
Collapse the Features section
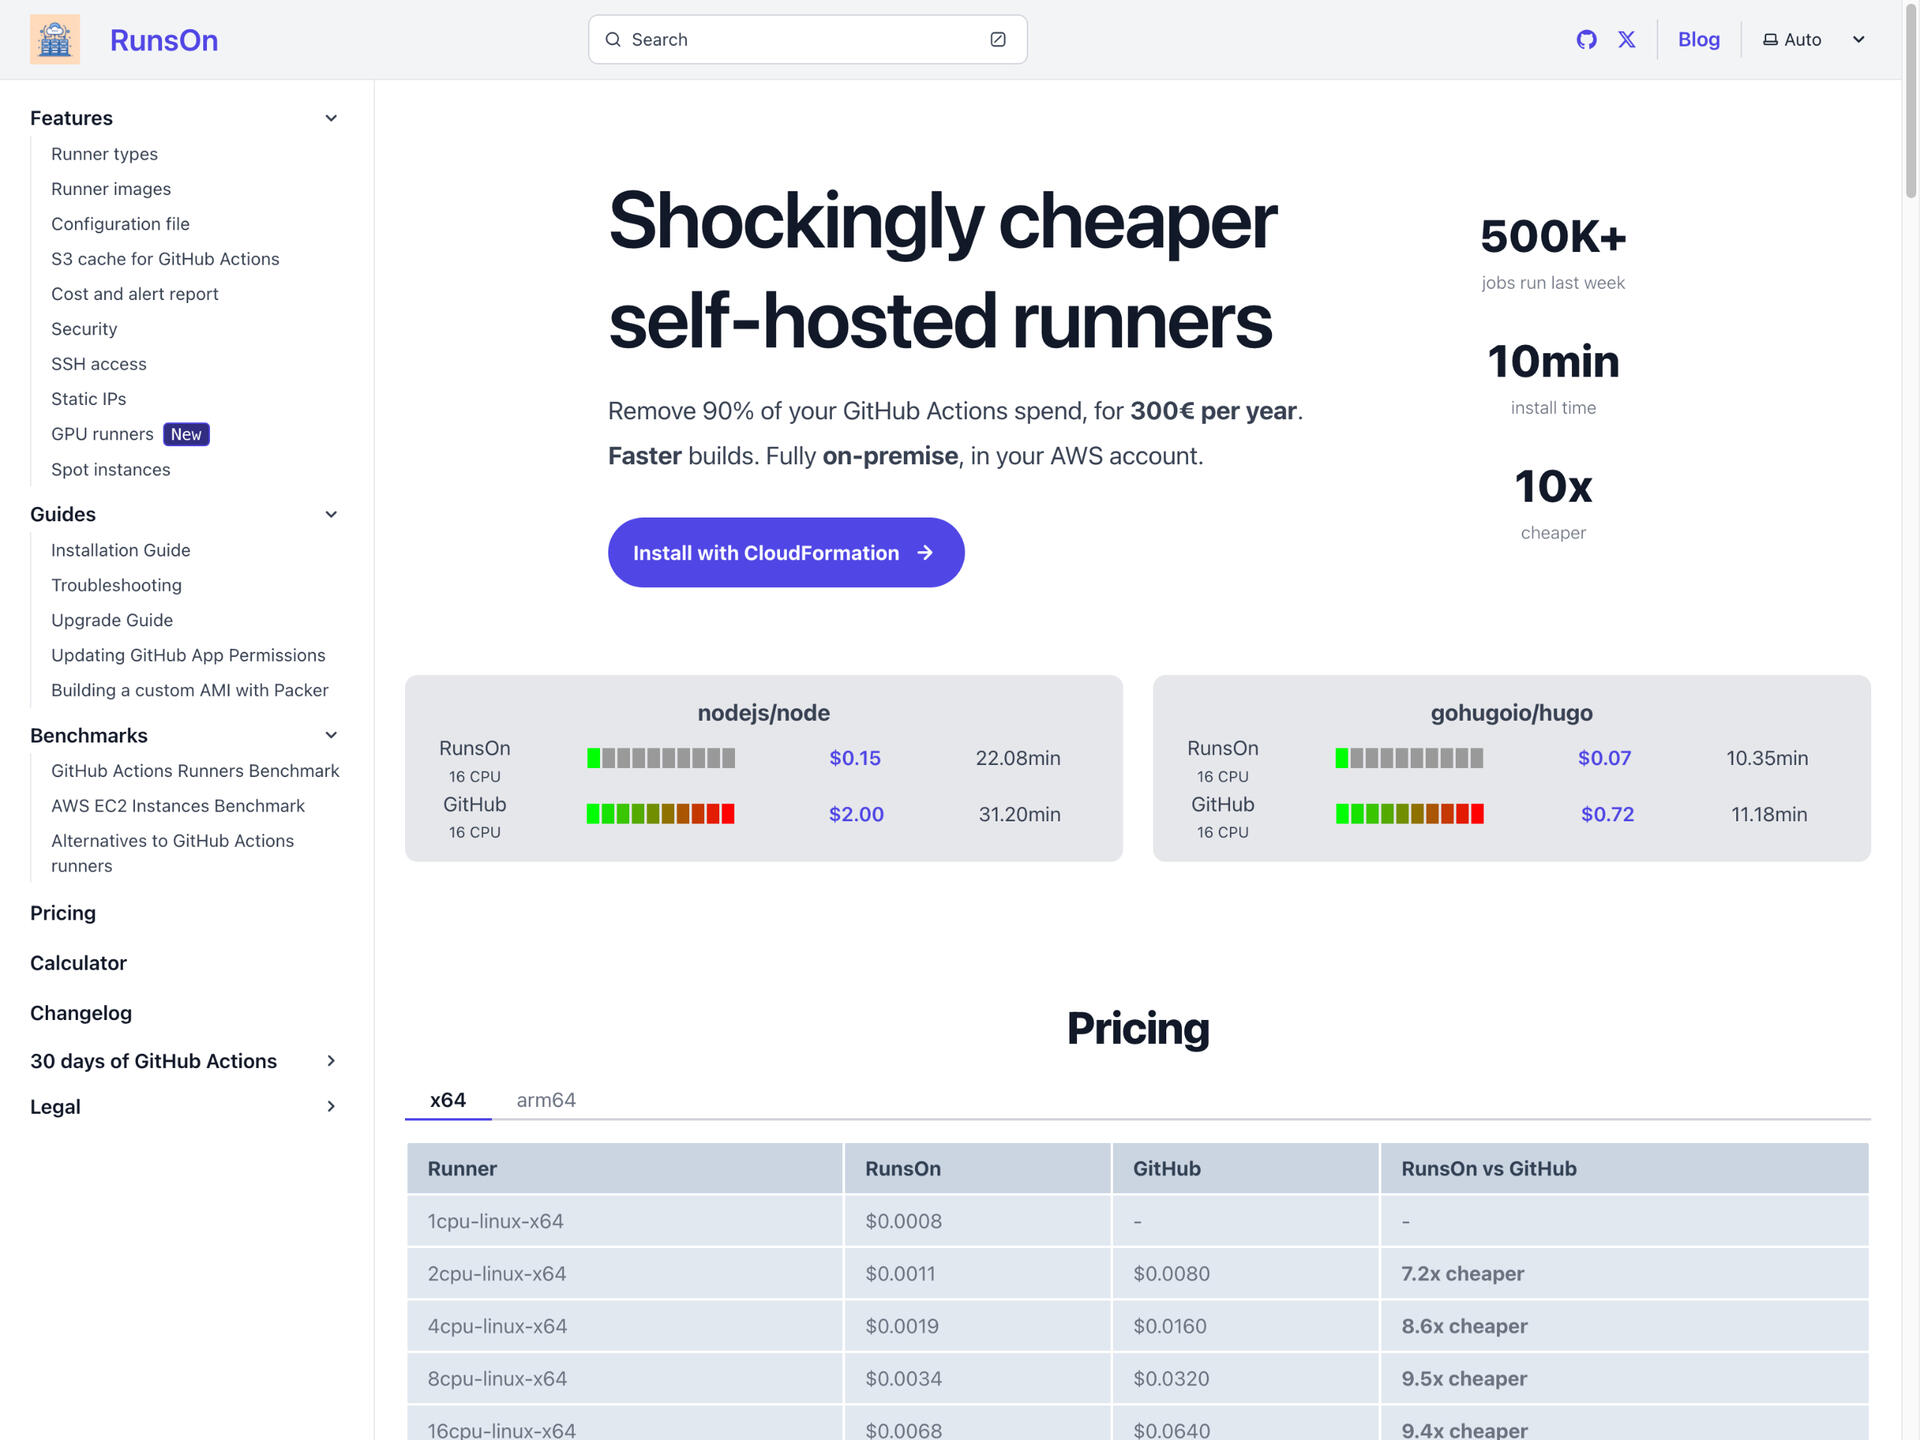pos(331,117)
